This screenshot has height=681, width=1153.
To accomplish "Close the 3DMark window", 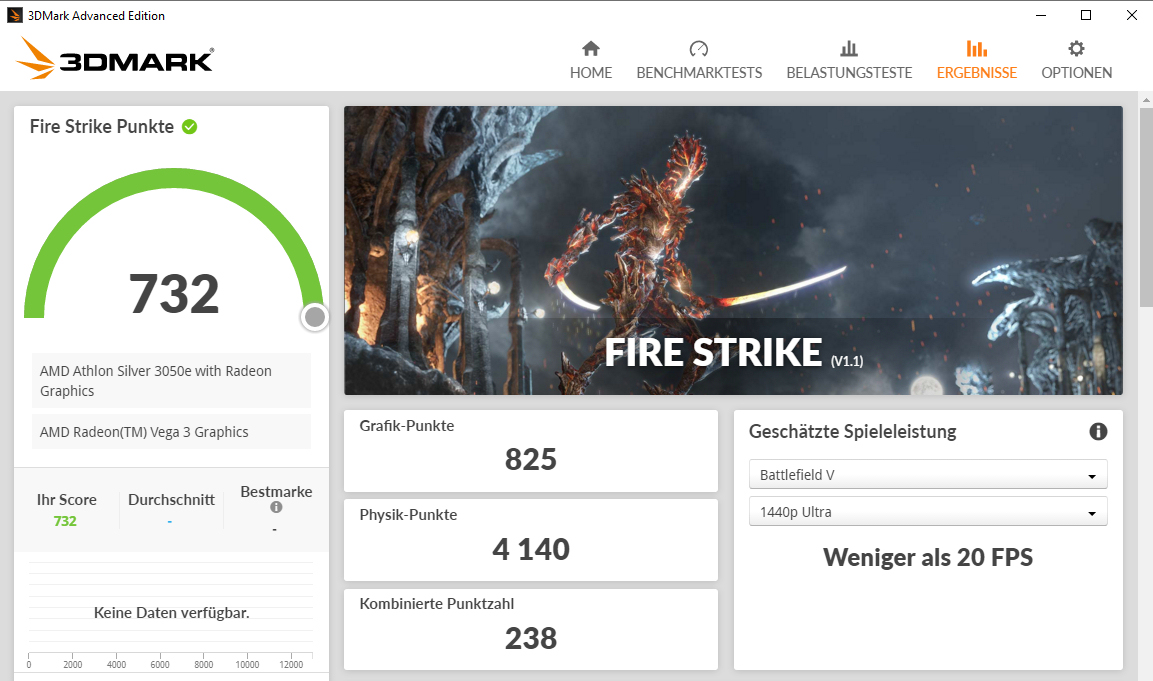I will 1132,15.
